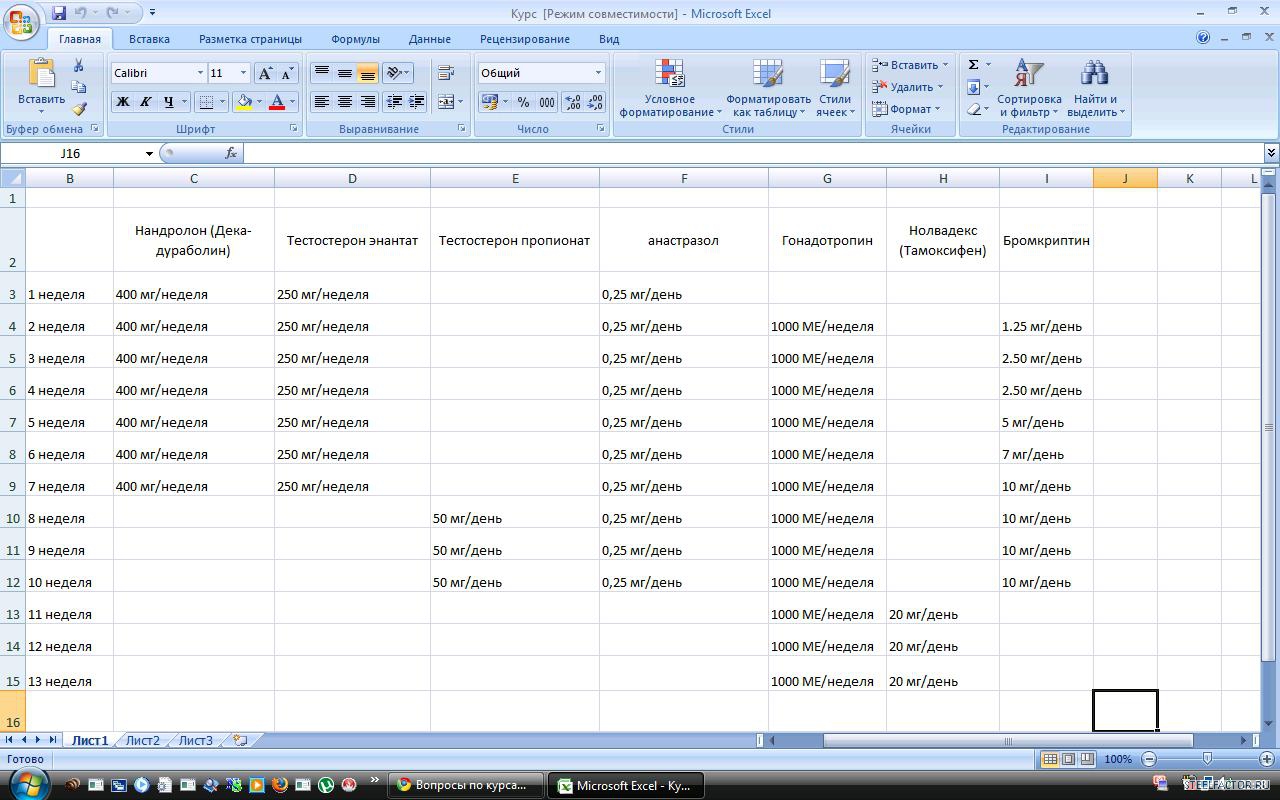Open Условное форматирование
Screen dimensions: 1280x800
tap(669, 88)
